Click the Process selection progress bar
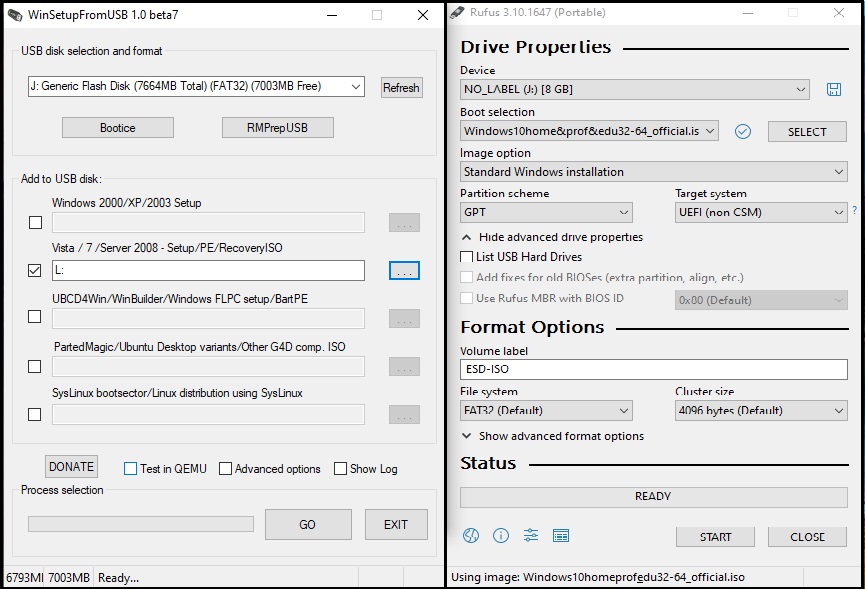 (141, 524)
